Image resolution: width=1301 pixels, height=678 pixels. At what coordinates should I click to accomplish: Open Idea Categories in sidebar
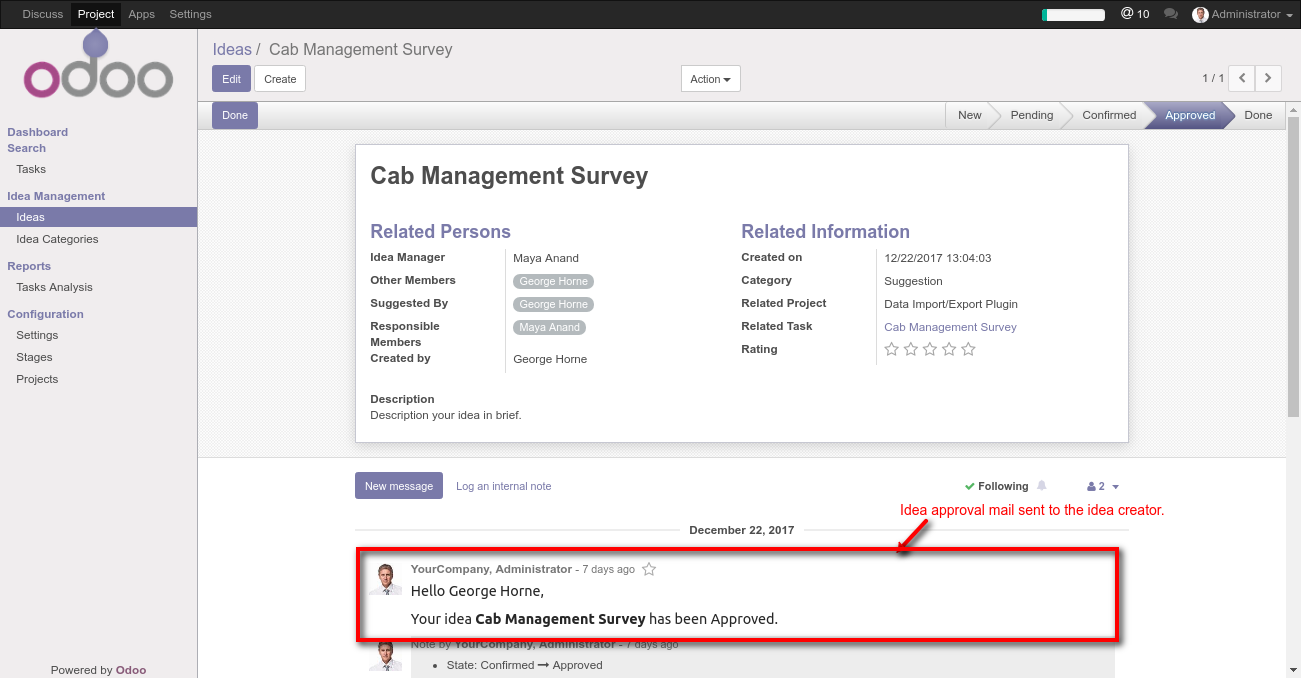[x=57, y=239]
